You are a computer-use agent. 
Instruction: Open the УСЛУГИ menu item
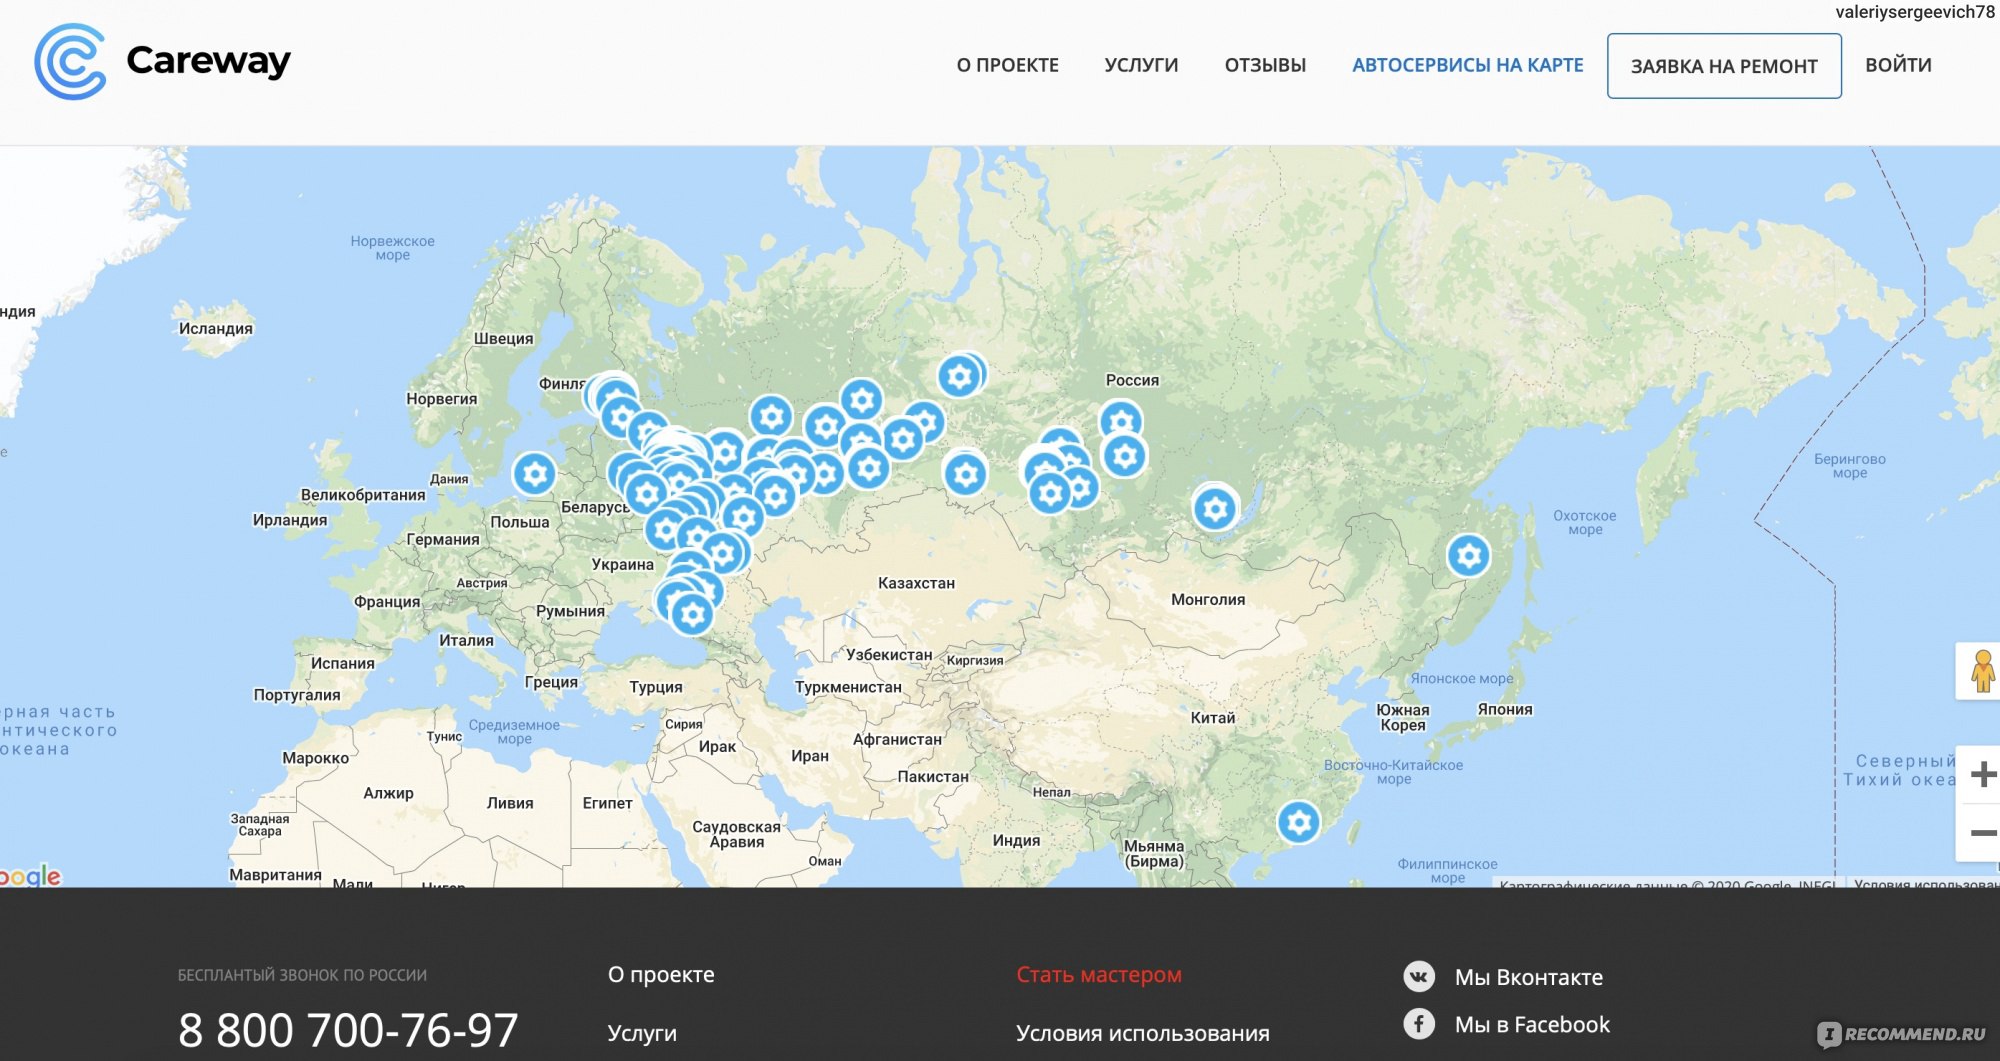1141,65
